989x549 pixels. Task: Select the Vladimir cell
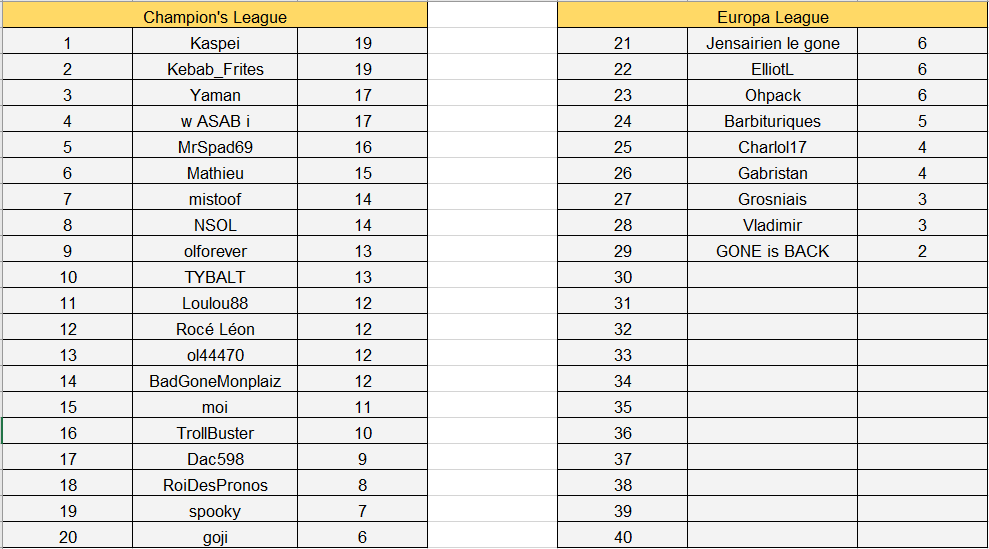click(772, 225)
